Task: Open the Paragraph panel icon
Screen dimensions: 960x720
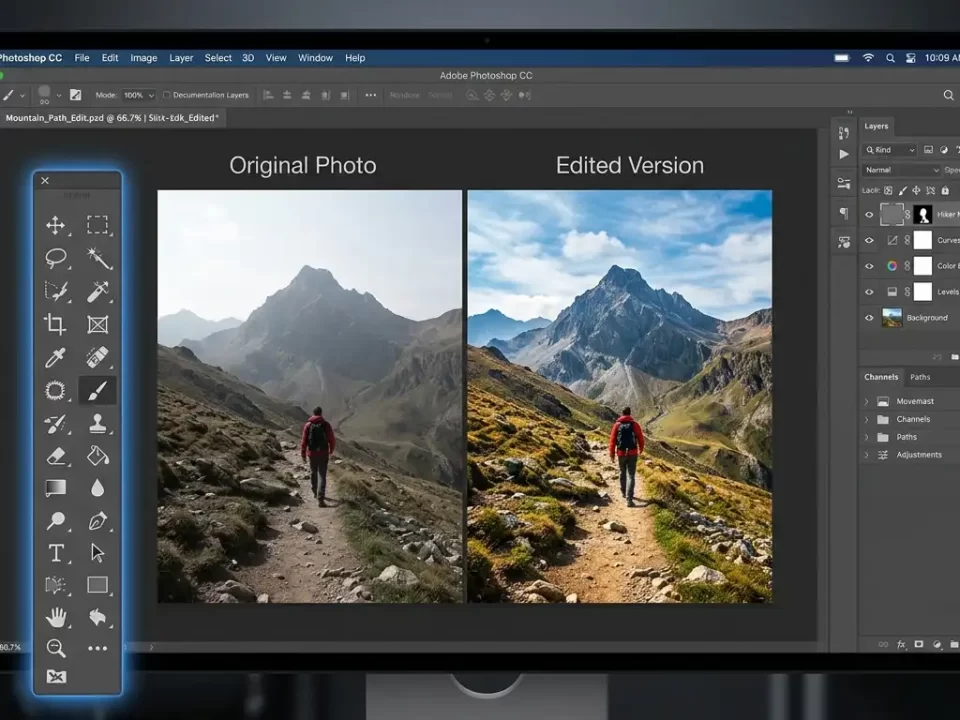Action: coord(844,212)
